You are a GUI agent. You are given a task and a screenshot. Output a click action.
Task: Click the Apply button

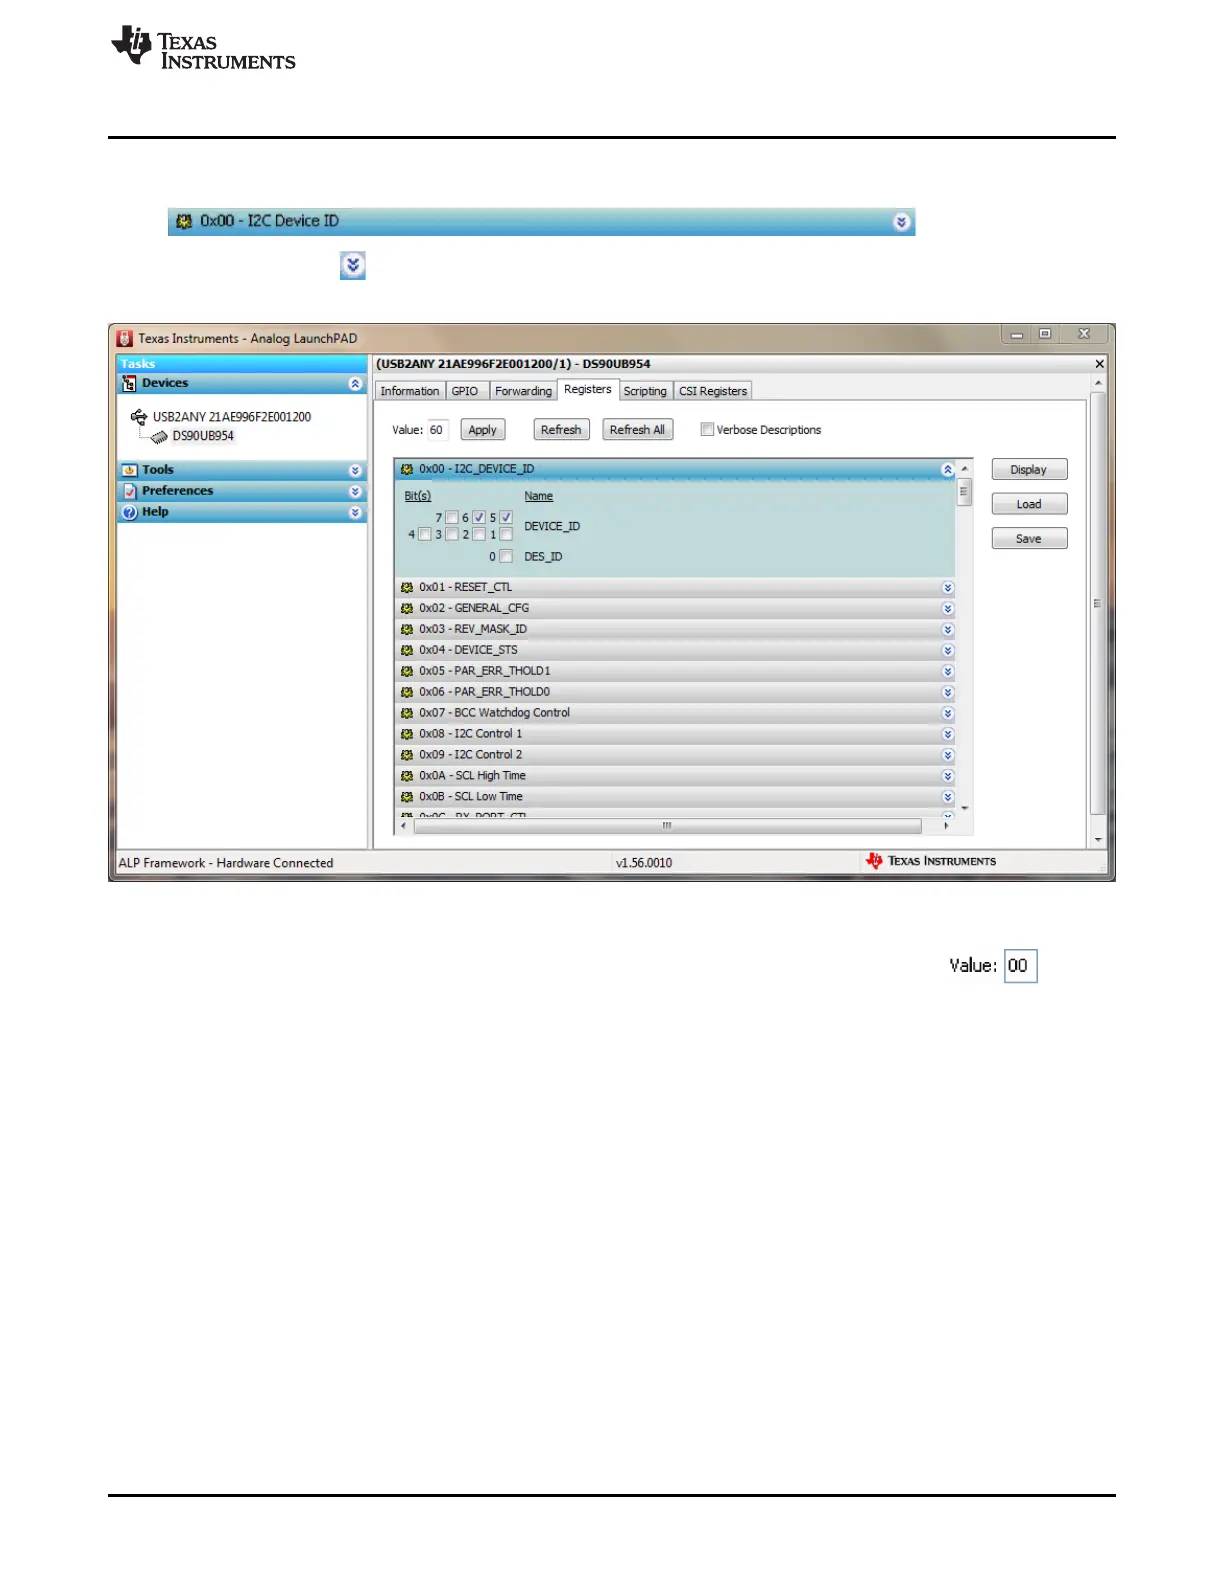pyautogui.click(x=482, y=430)
